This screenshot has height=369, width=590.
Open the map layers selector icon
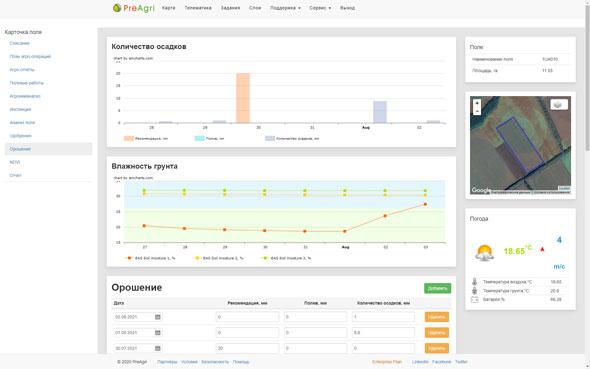pyautogui.click(x=559, y=105)
